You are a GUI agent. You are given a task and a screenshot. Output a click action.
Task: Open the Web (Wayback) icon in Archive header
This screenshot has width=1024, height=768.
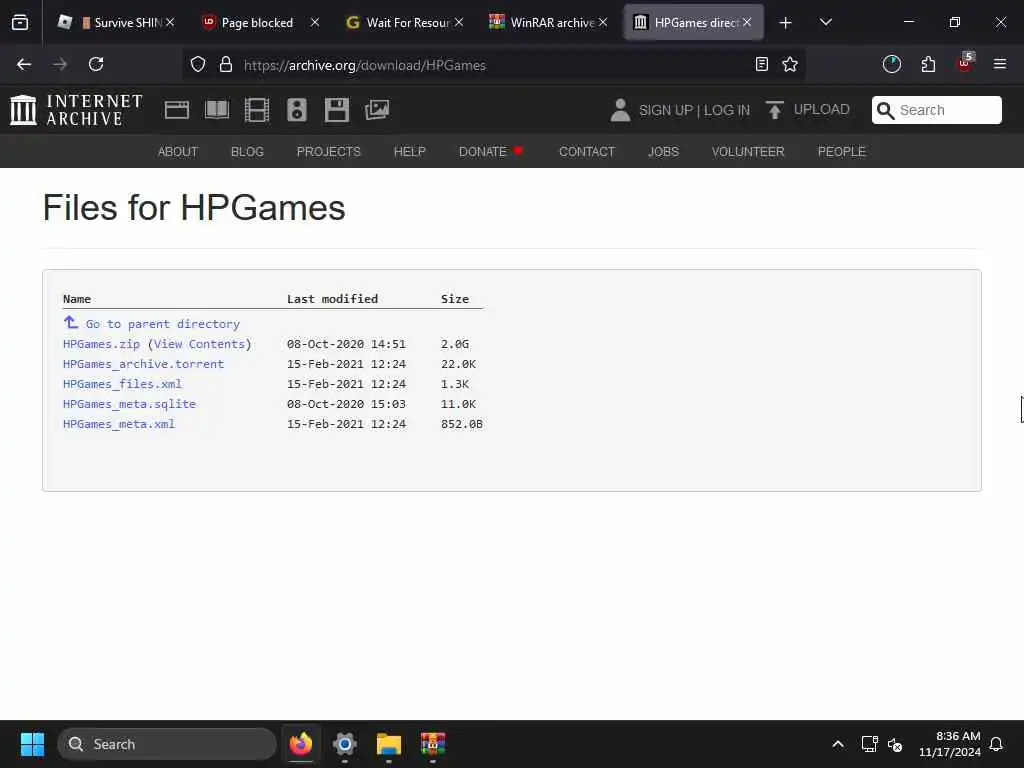[177, 110]
